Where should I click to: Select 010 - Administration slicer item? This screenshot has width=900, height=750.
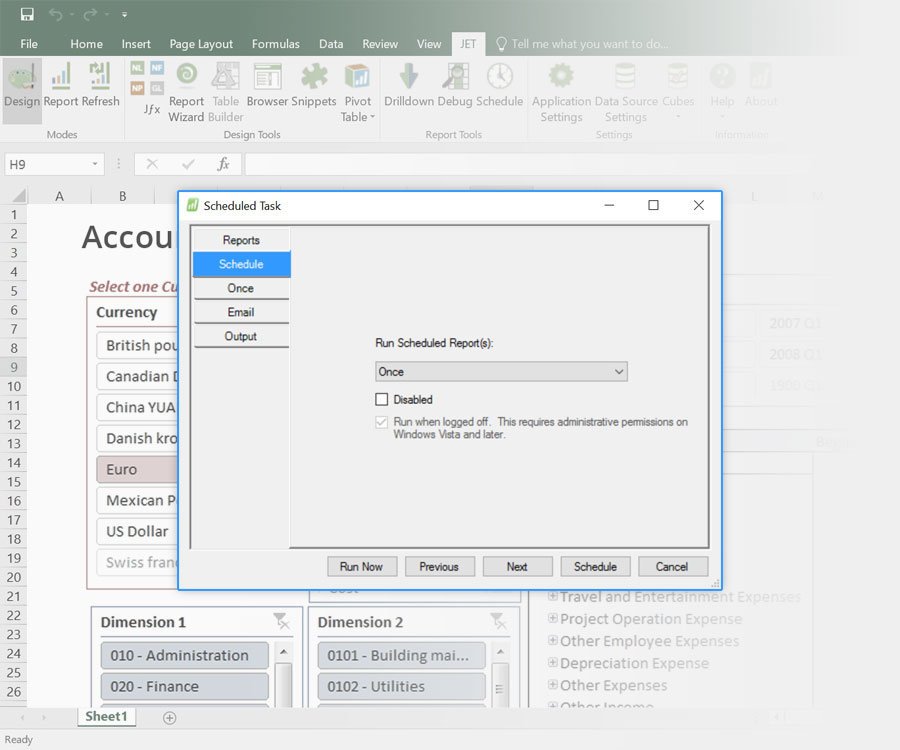point(184,655)
